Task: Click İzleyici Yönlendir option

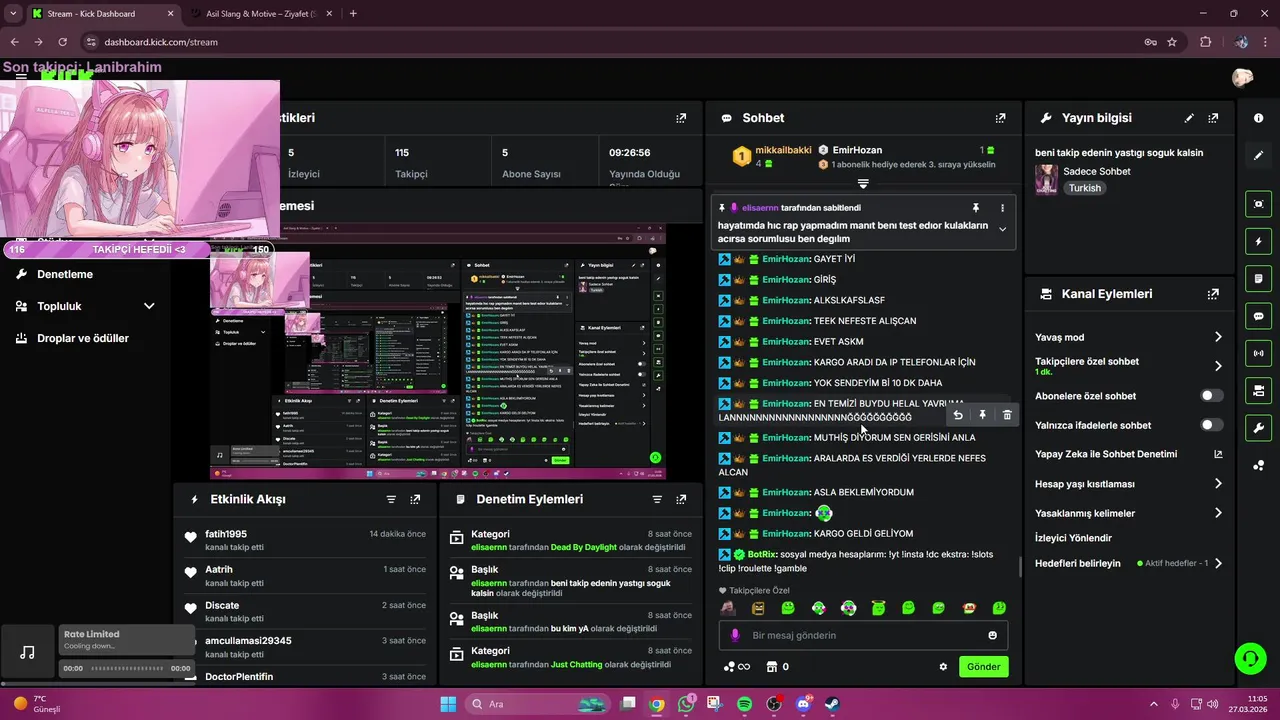Action: coord(1073,538)
